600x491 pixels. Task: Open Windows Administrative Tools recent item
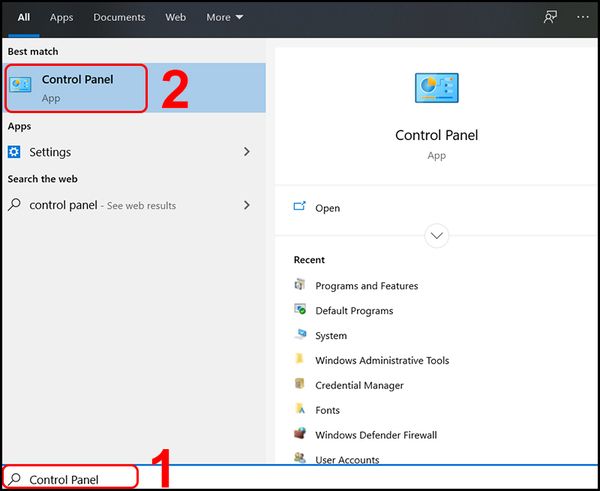pyautogui.click(x=382, y=360)
